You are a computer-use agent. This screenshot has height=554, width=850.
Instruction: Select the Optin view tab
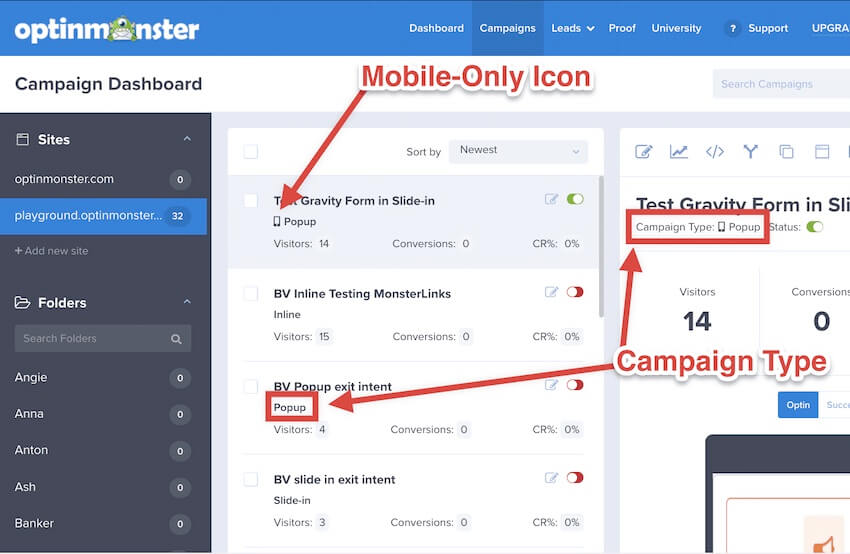798,405
